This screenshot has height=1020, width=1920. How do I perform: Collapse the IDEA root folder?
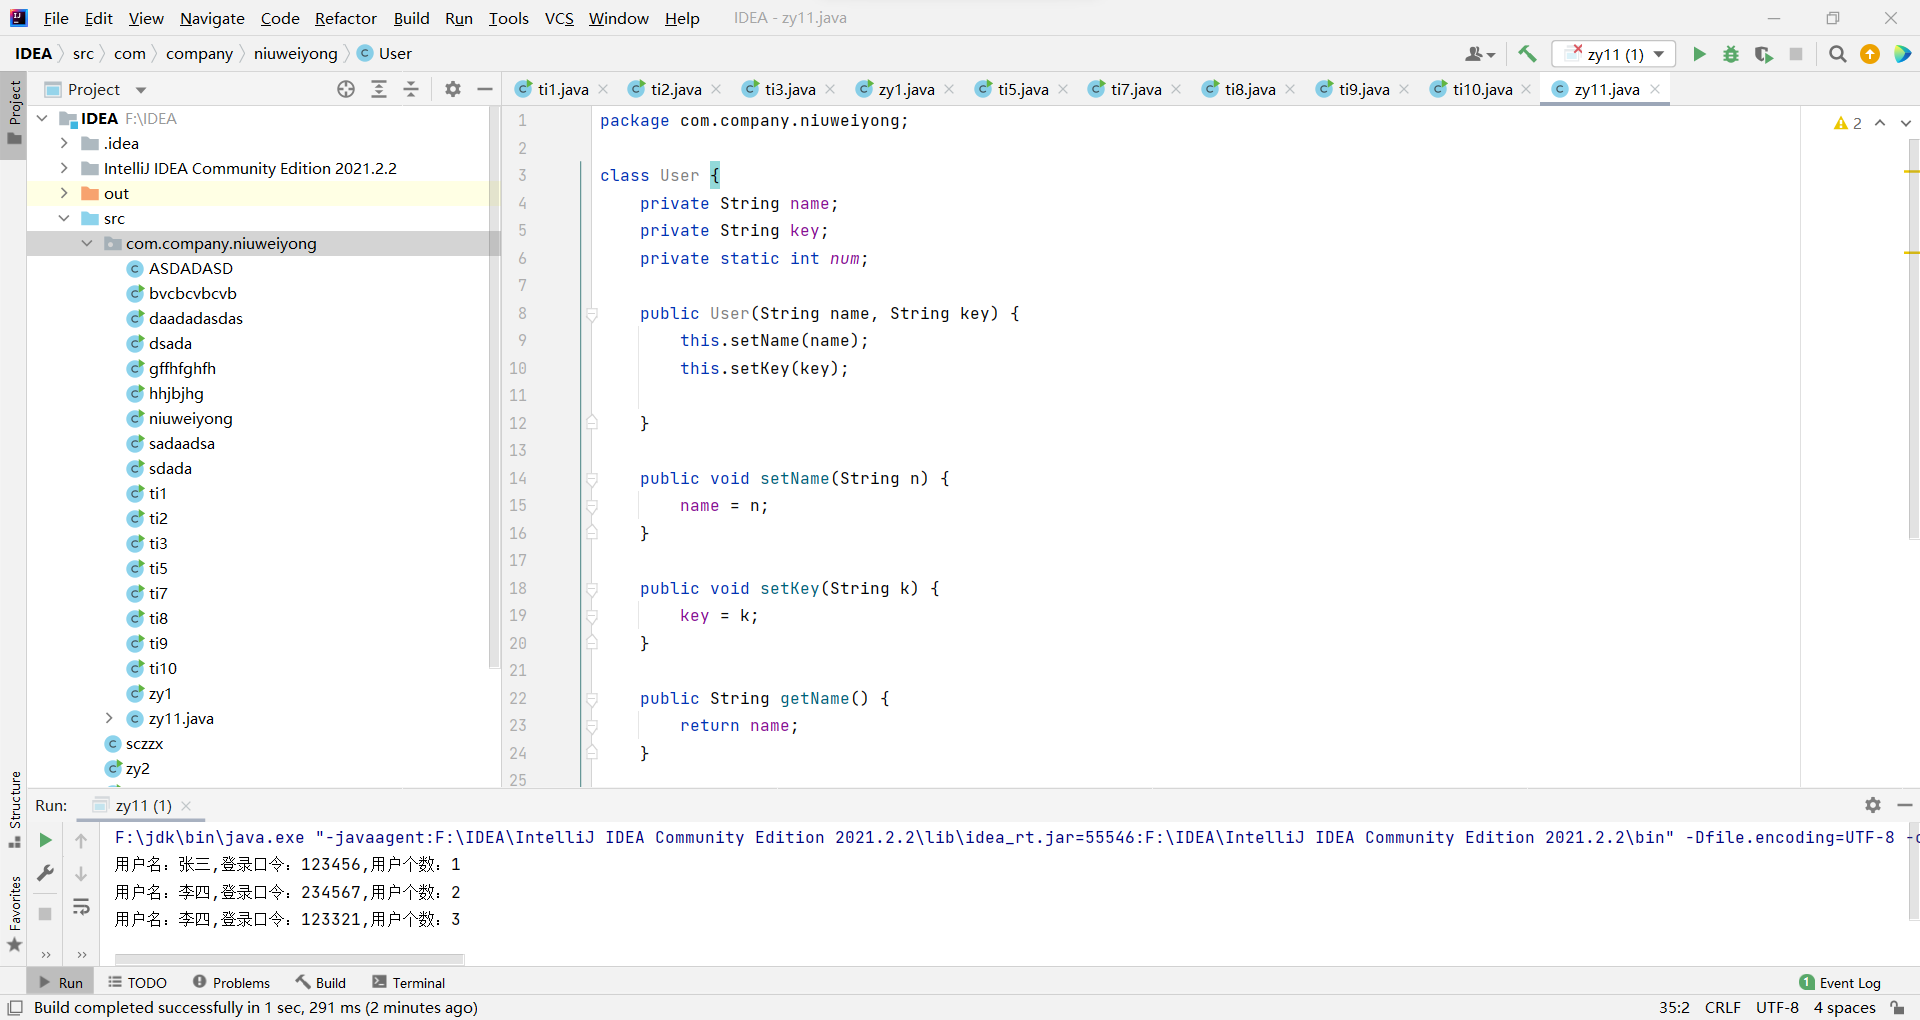[42, 118]
